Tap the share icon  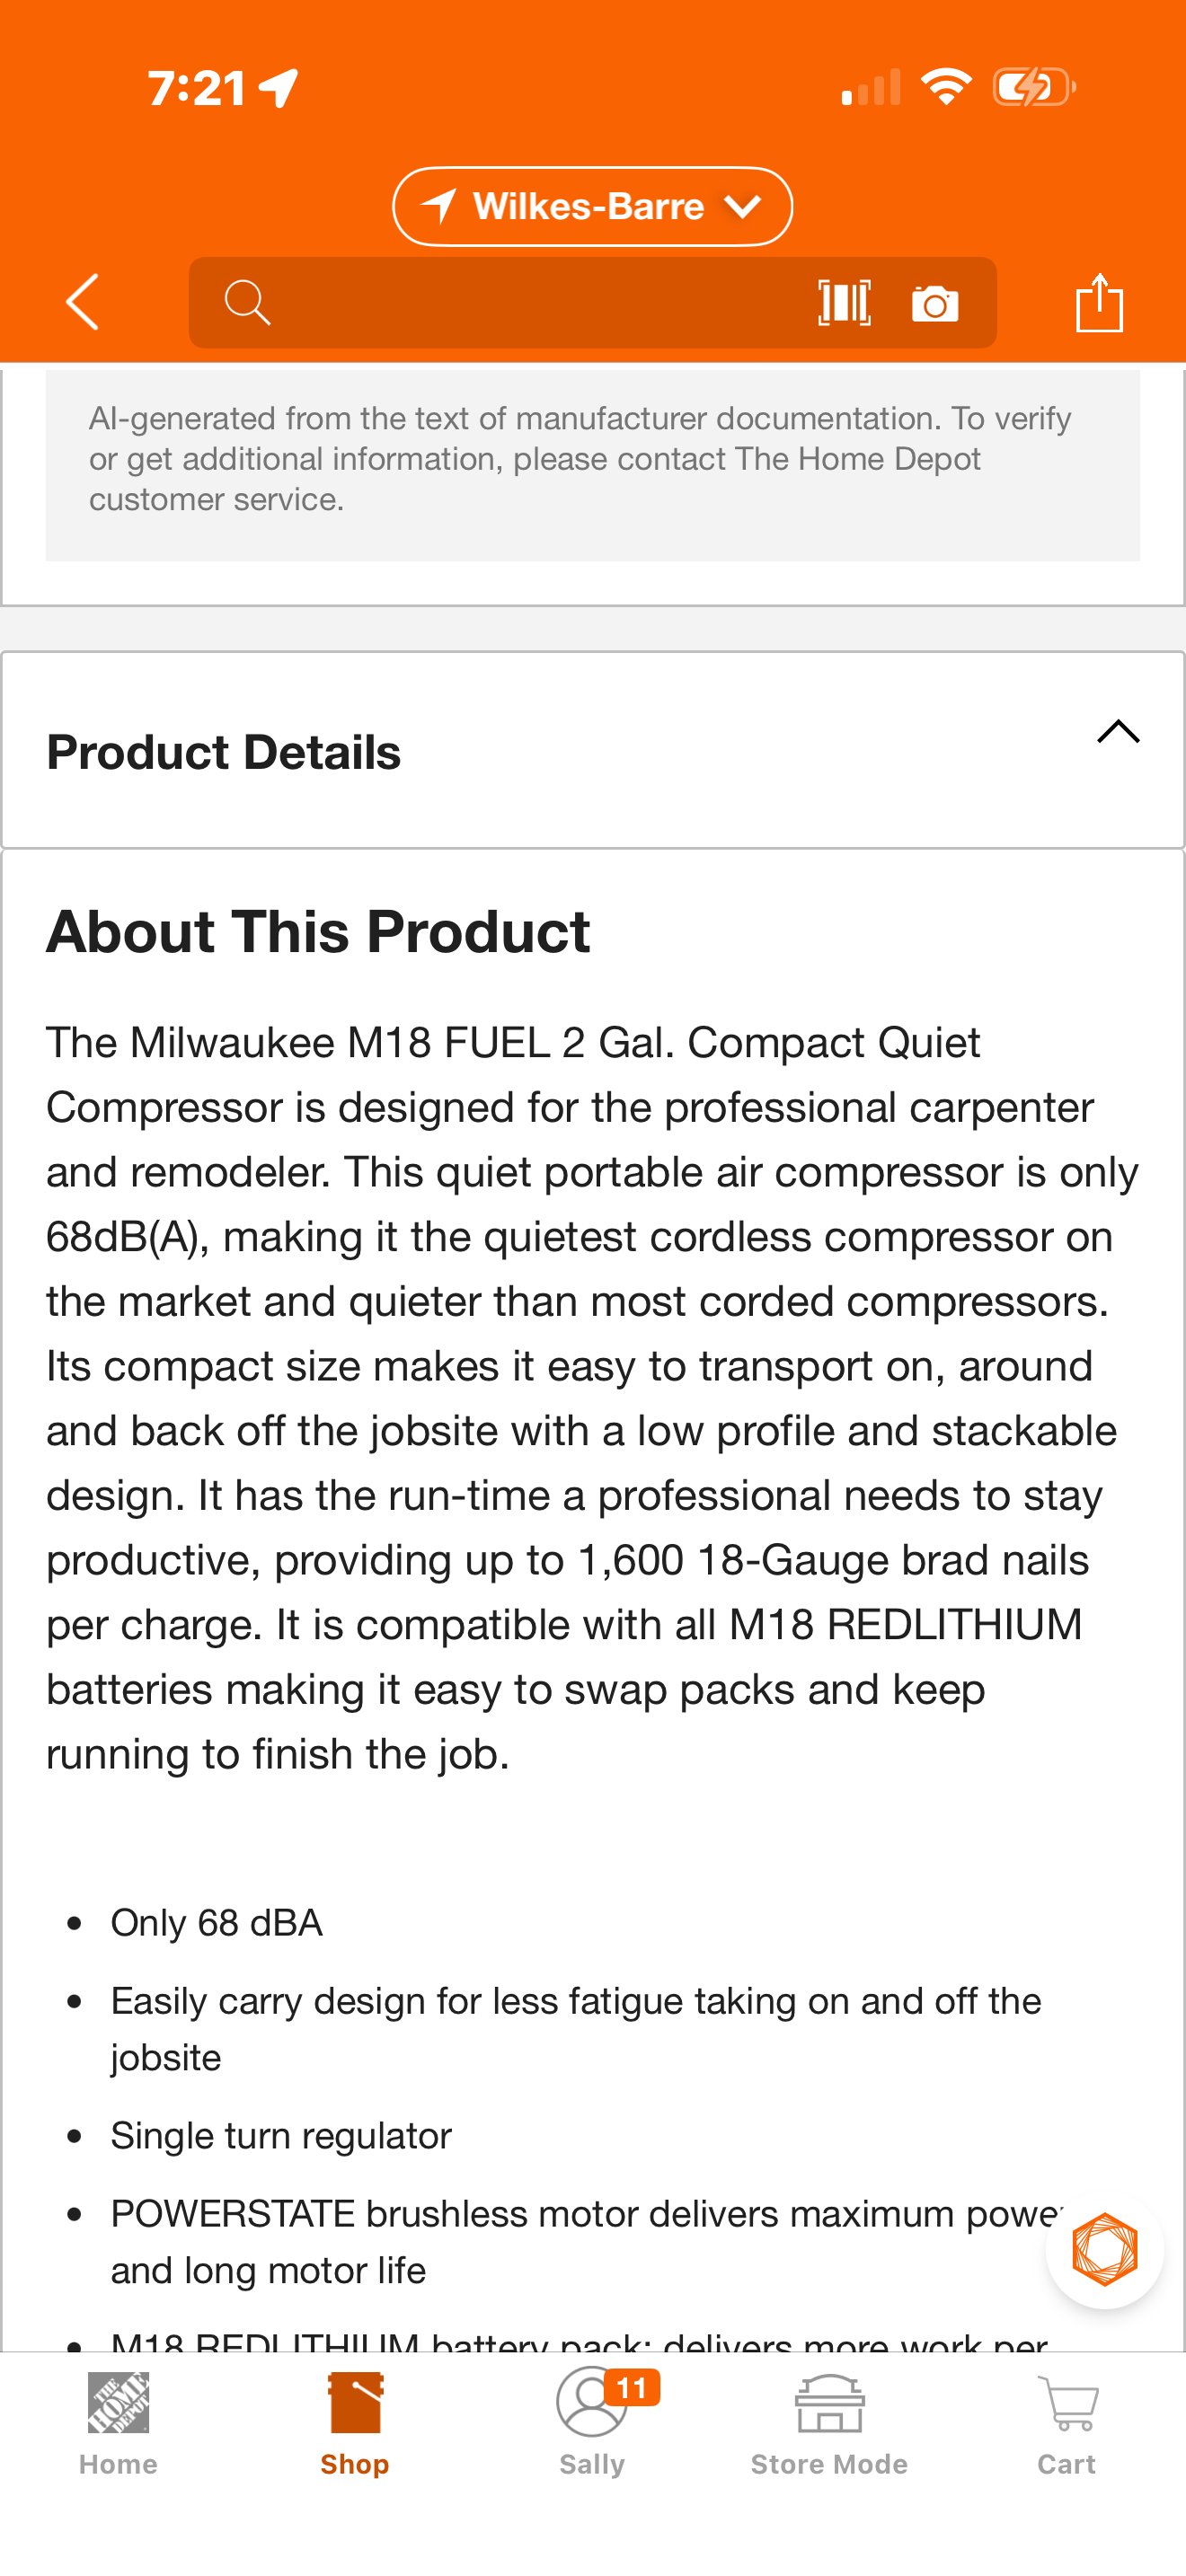tap(1099, 302)
